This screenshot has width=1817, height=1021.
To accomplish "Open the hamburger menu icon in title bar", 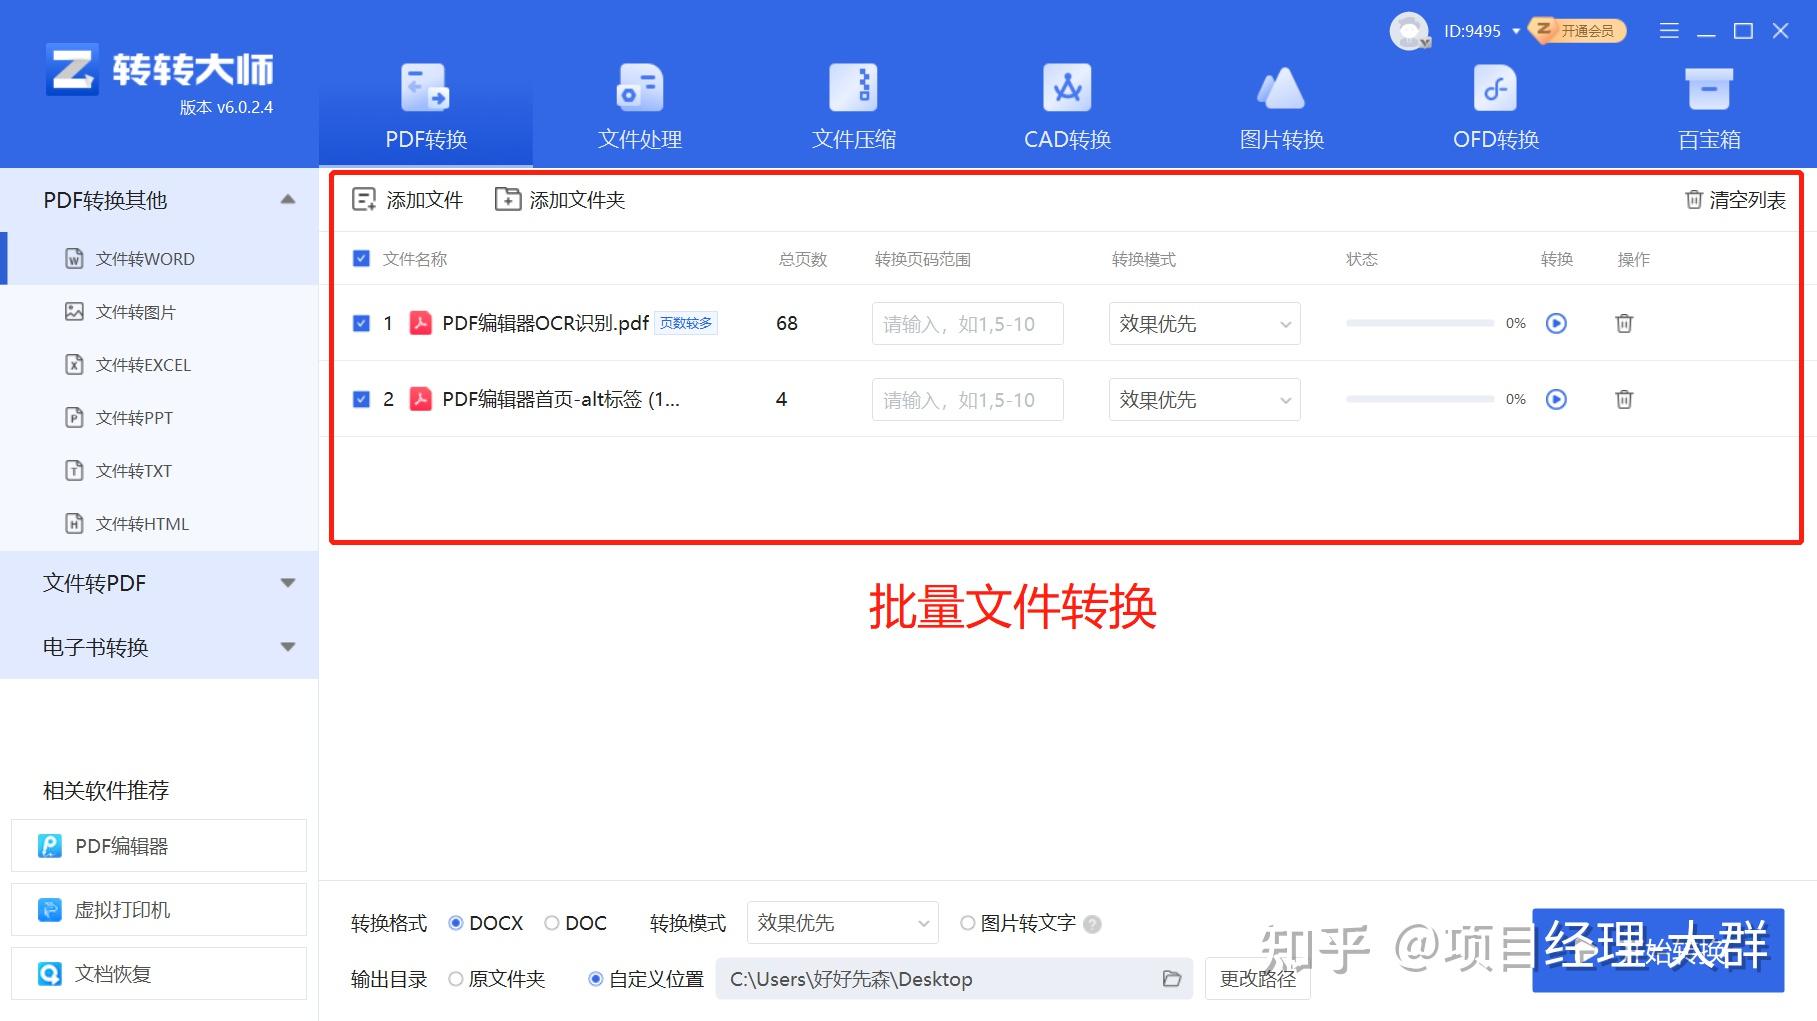I will 1669,31.
